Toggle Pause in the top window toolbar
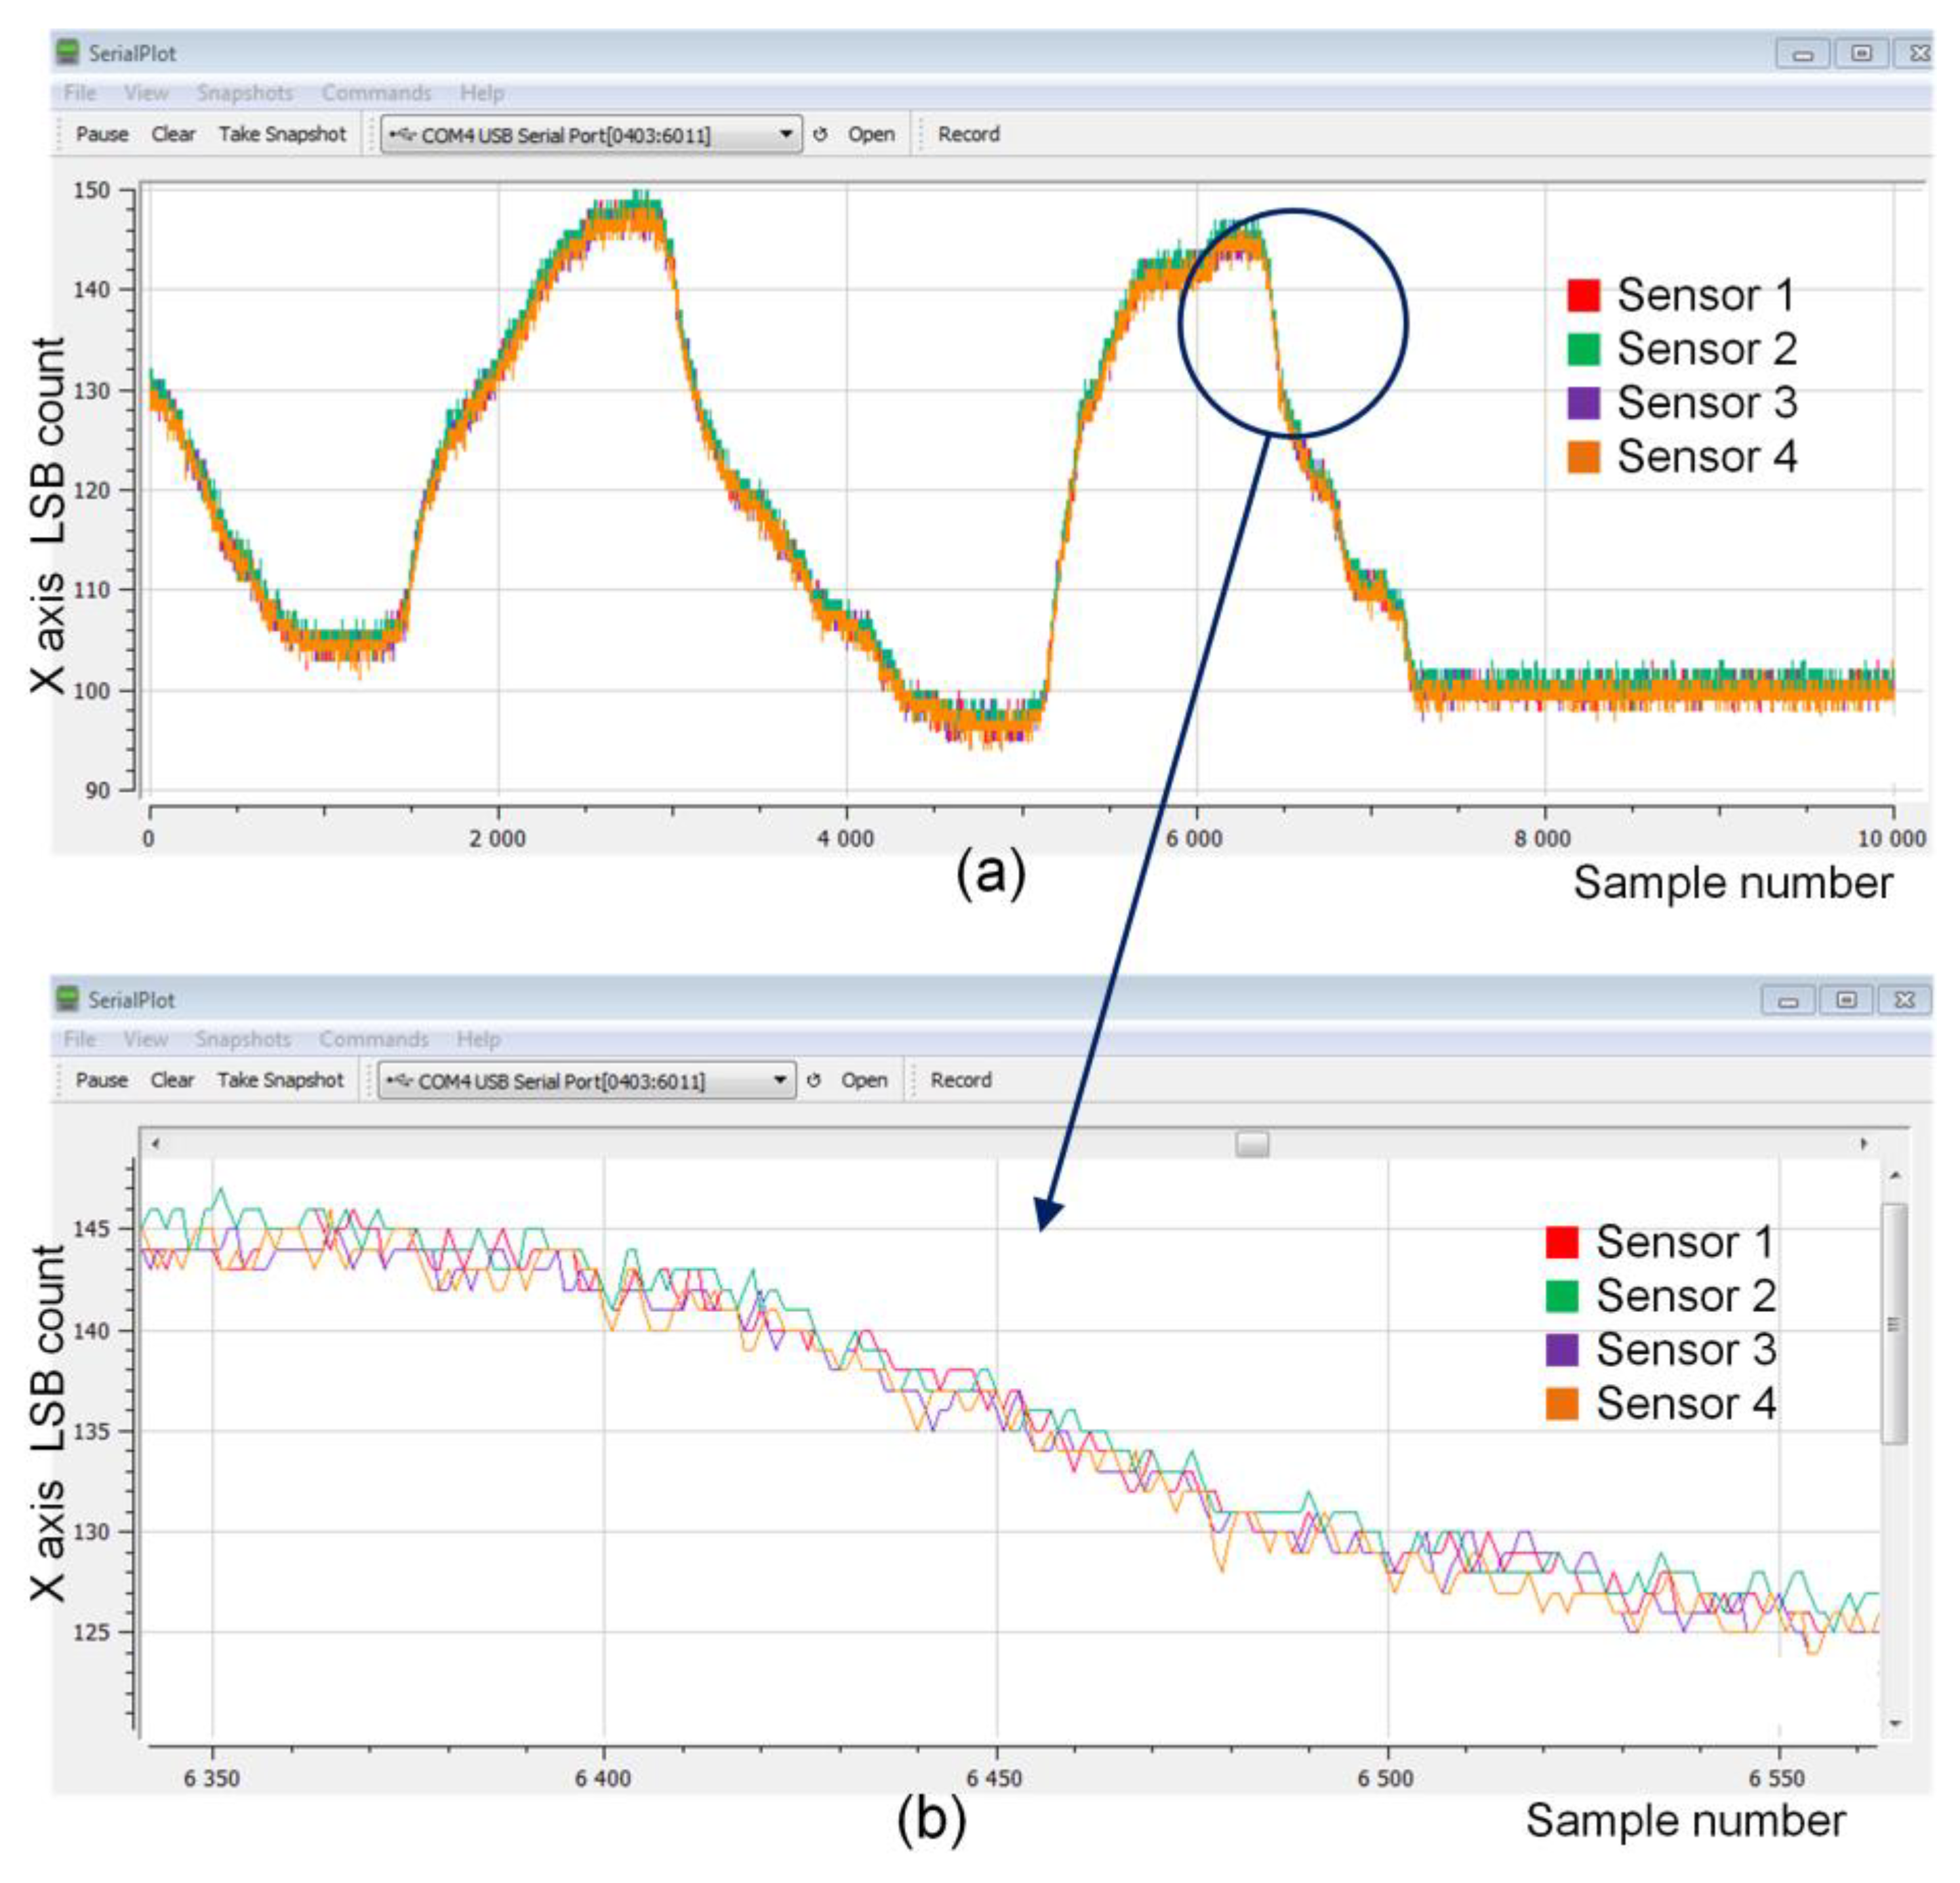The image size is (1960, 1883). (102, 134)
